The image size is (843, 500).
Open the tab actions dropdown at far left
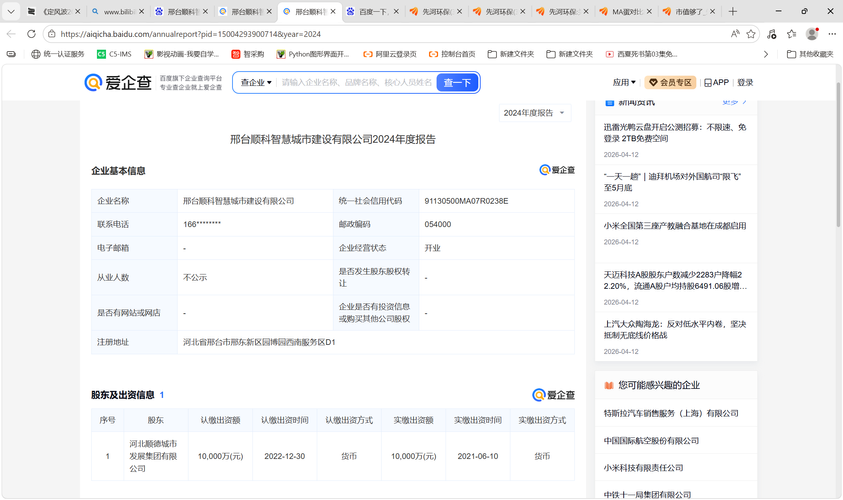[11, 11]
